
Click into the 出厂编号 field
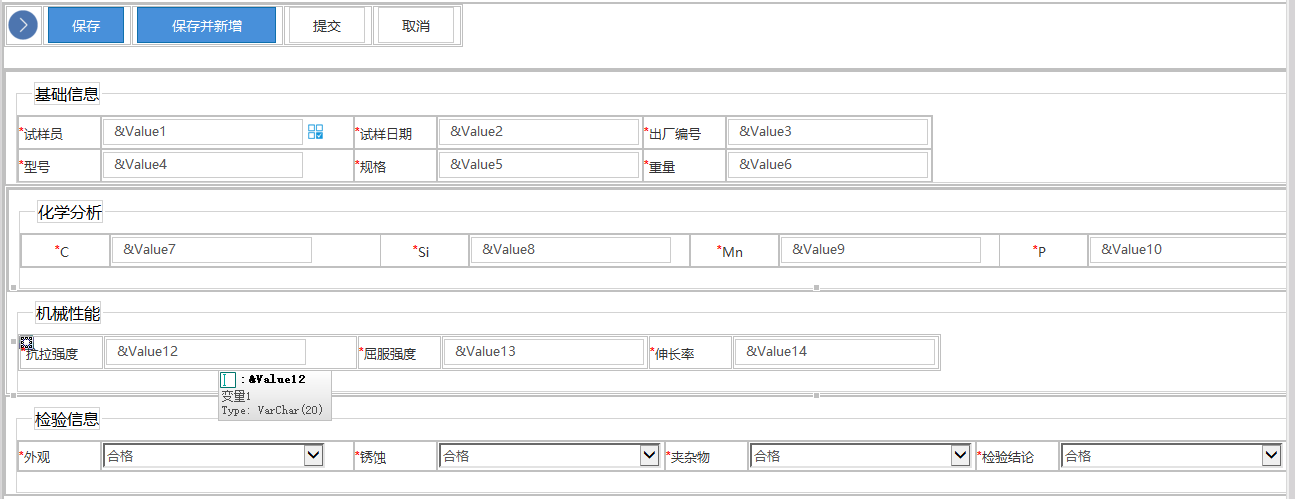click(x=828, y=132)
